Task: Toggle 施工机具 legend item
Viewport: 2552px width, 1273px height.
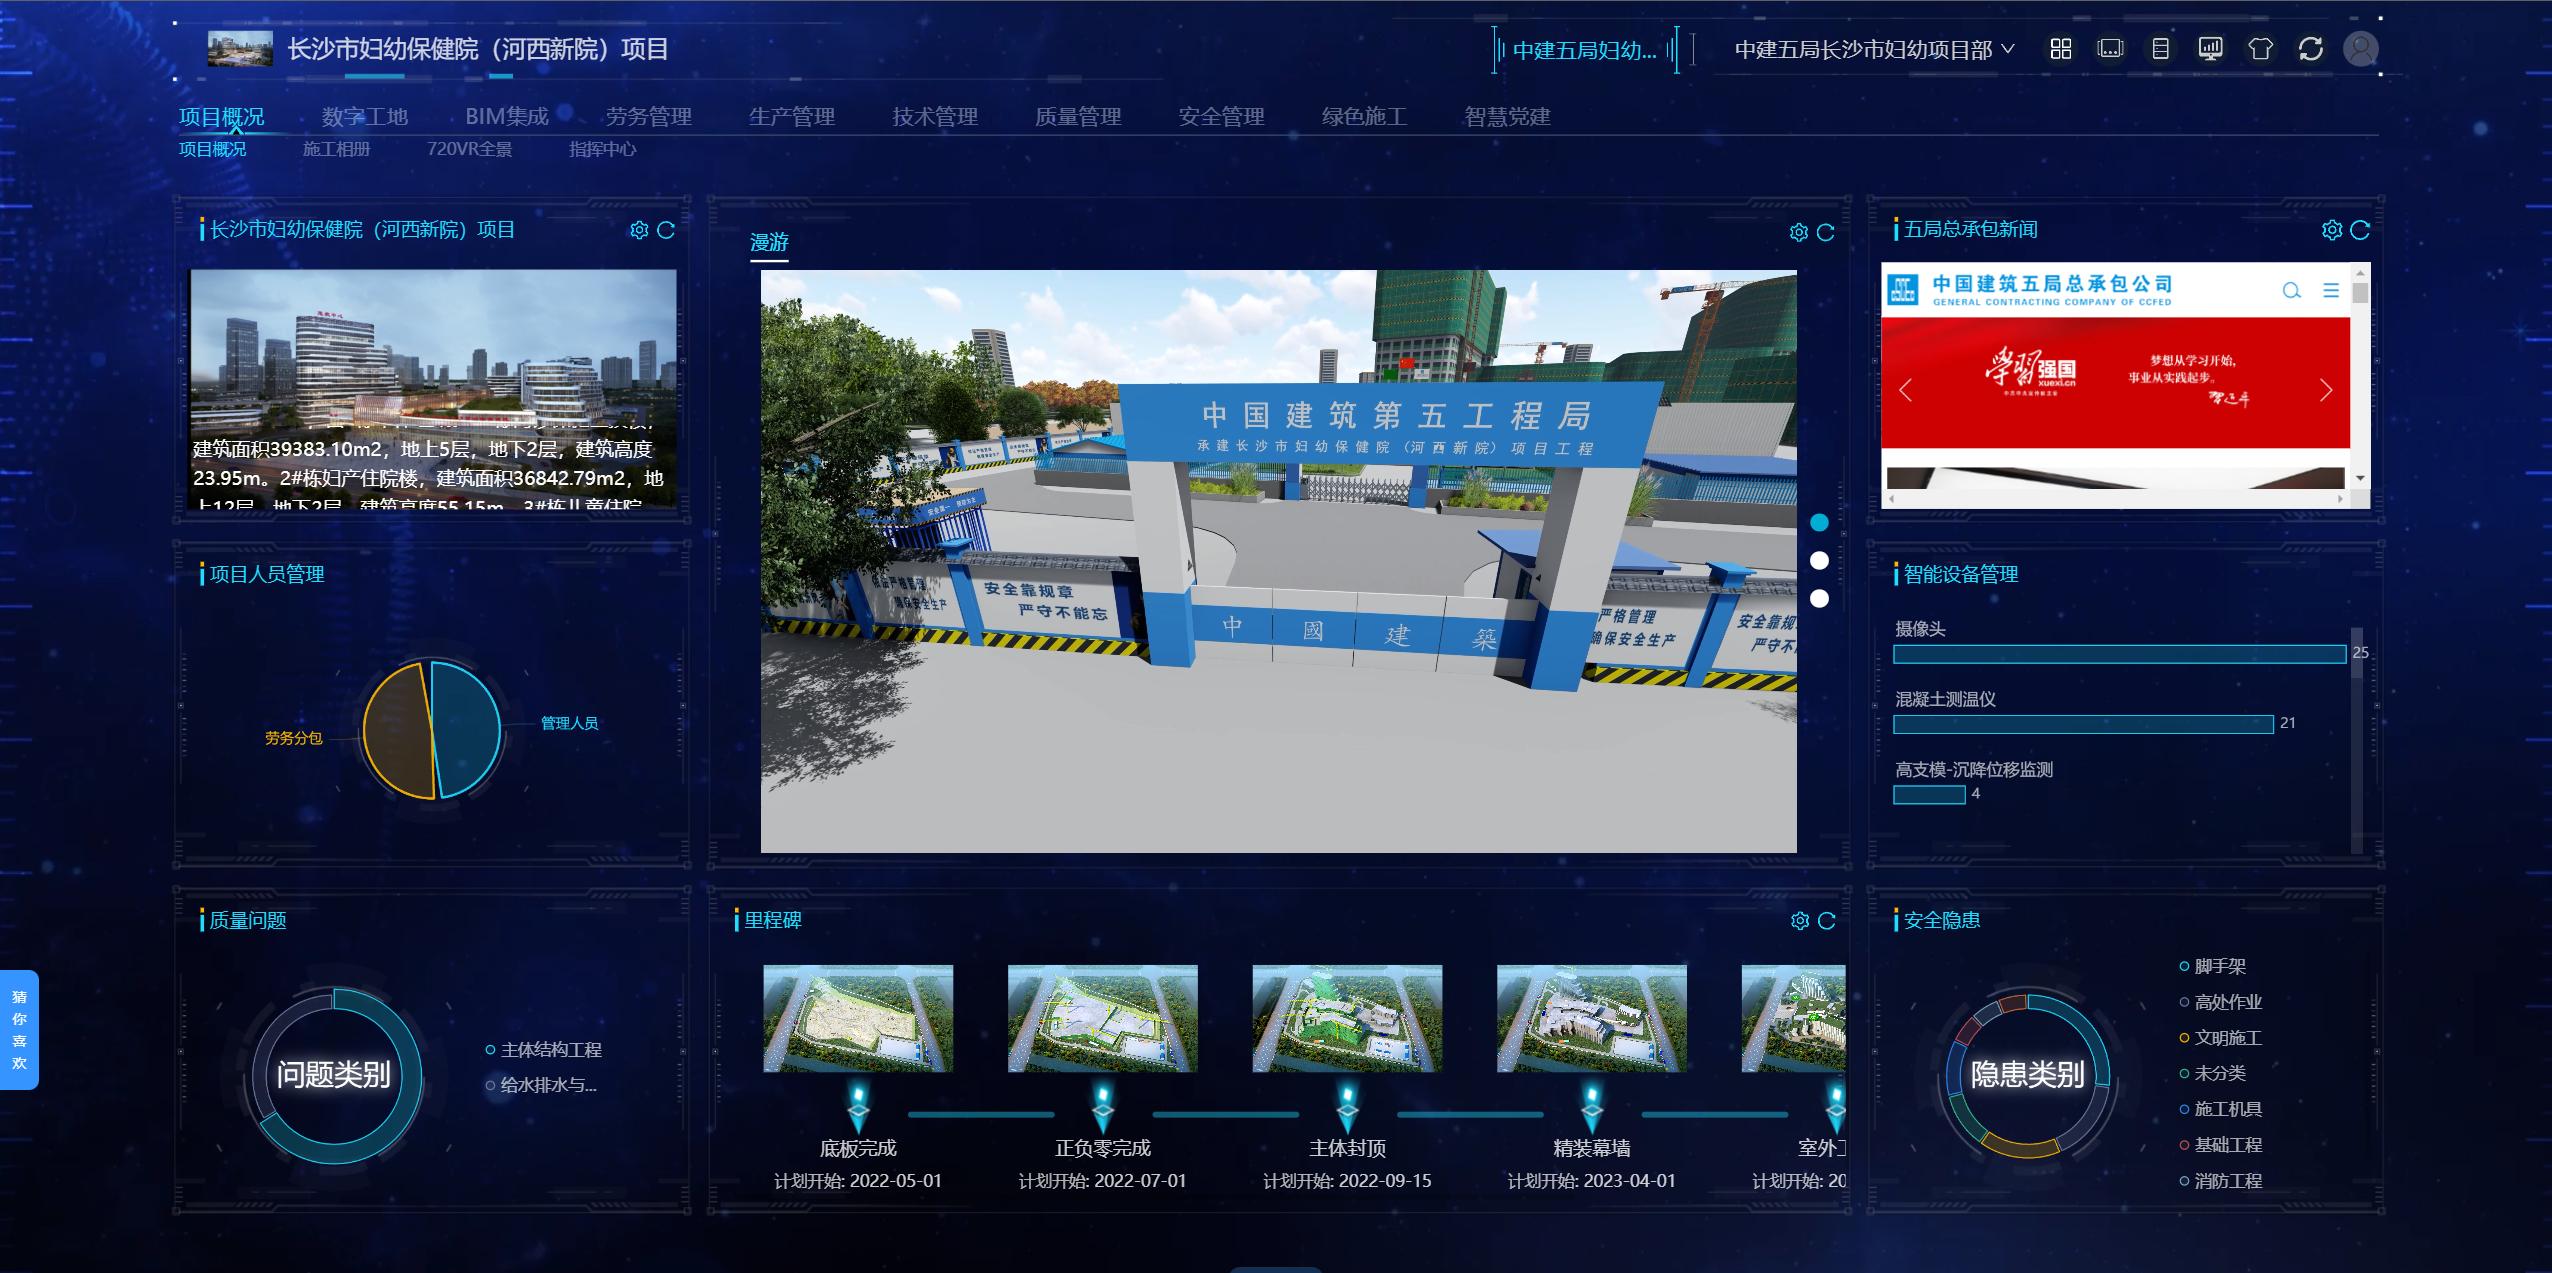Action: click(2220, 1109)
